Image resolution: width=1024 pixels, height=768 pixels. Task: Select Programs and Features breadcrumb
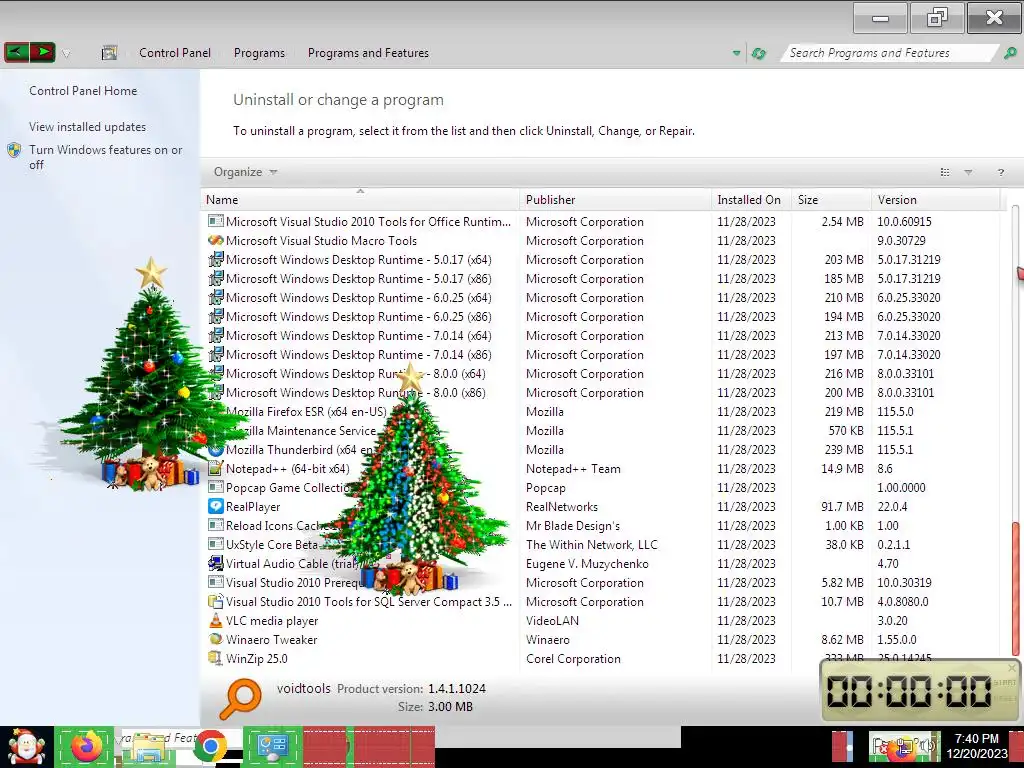368,53
